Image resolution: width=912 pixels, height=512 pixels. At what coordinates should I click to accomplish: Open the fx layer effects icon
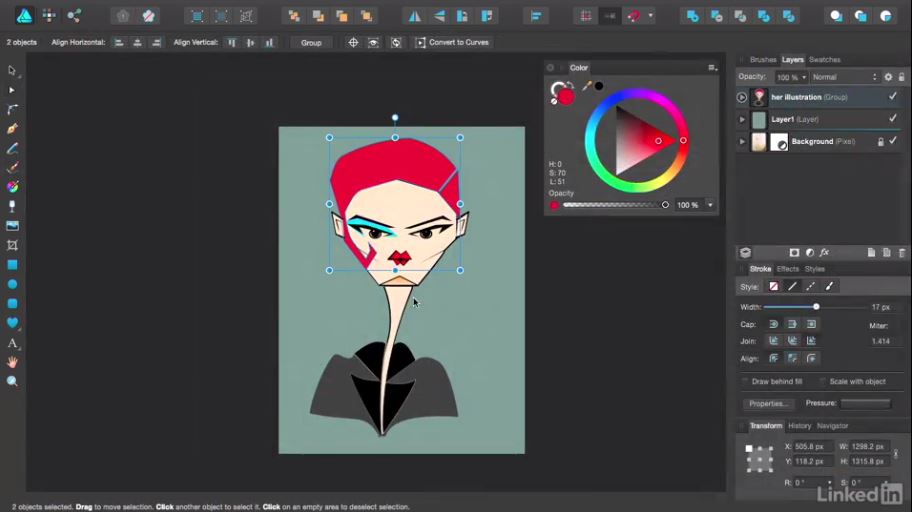825,253
